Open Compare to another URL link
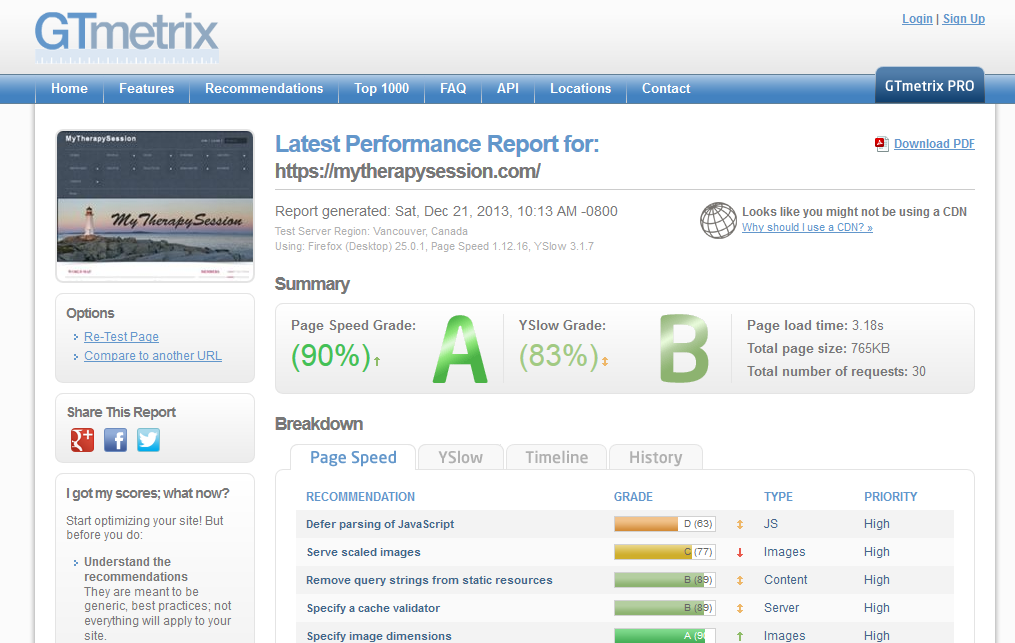The height and width of the screenshot is (643, 1015). (153, 356)
